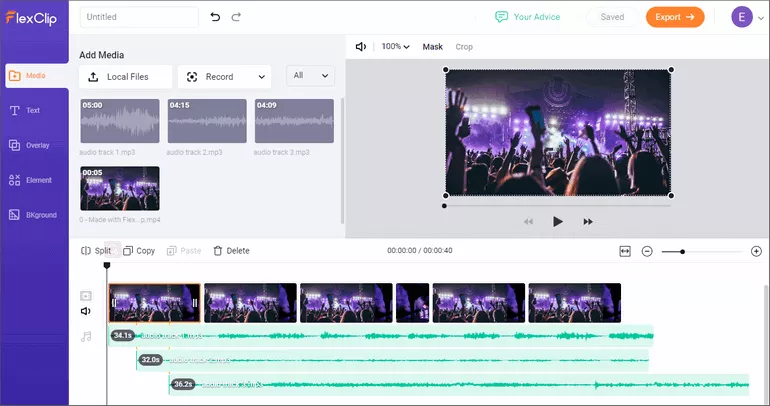Click the 00:00:00 / 00:00:40 time display
Image resolution: width=770 pixels, height=406 pixels.
coord(420,250)
